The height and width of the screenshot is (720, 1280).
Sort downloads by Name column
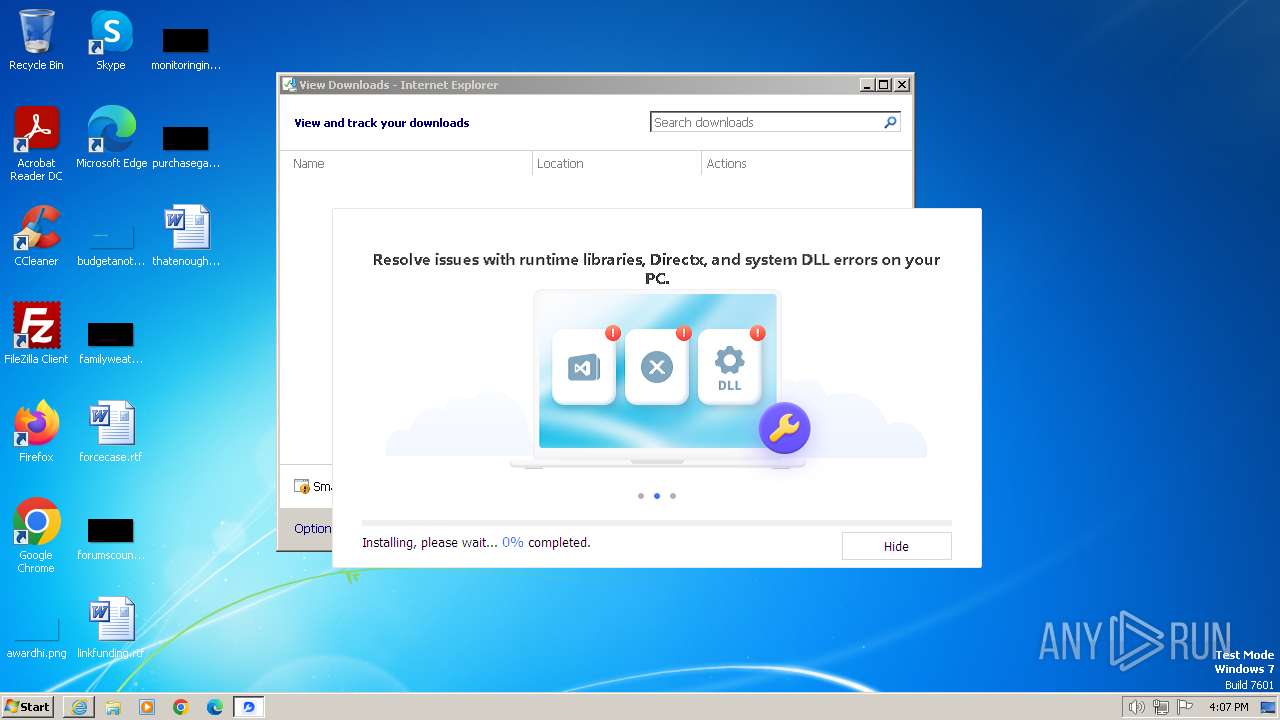coord(309,163)
